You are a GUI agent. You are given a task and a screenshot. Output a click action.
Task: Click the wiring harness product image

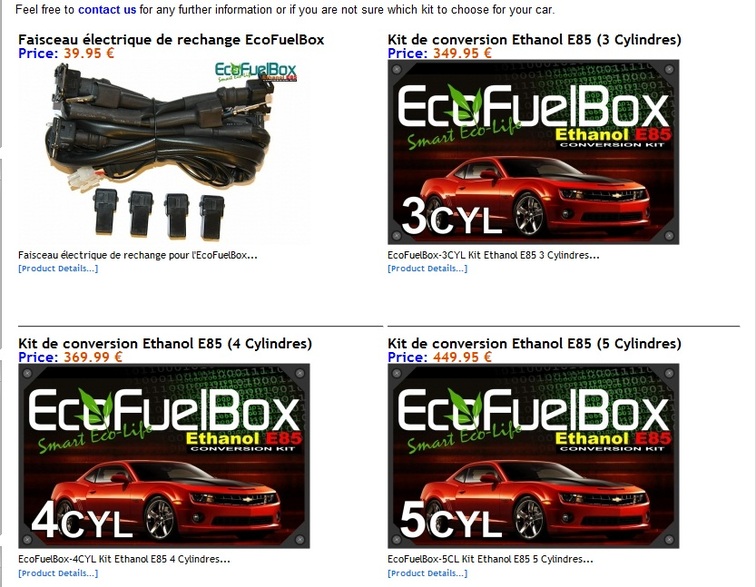click(x=164, y=152)
